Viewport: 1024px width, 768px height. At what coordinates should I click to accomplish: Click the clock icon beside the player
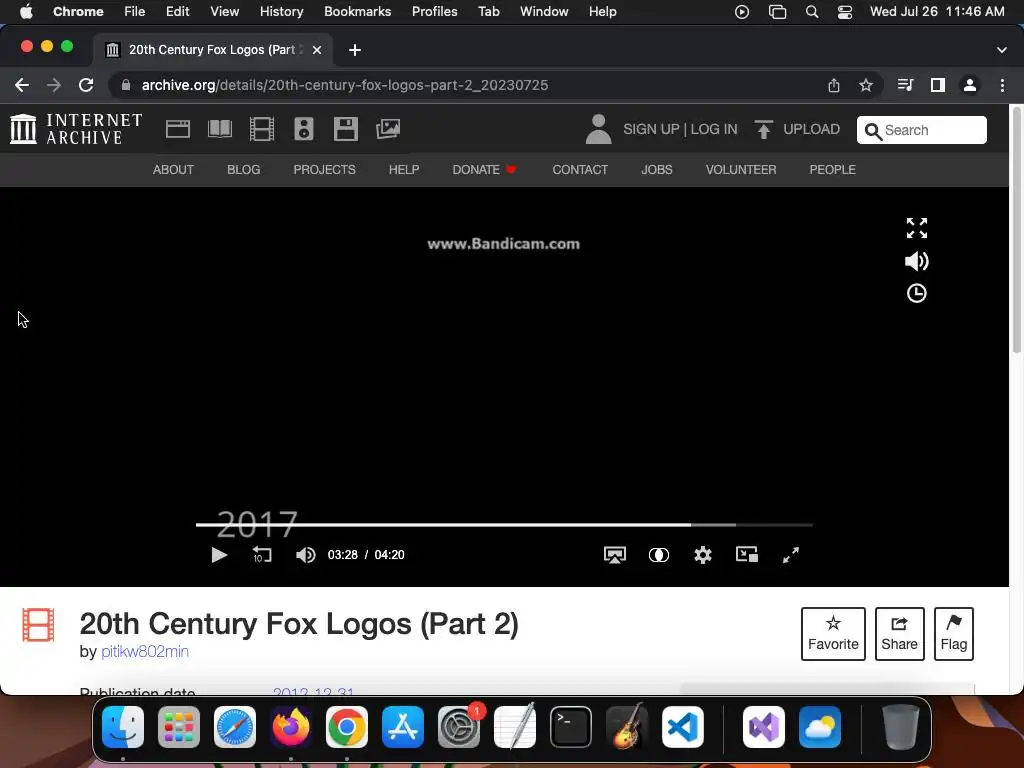pyautogui.click(x=917, y=293)
